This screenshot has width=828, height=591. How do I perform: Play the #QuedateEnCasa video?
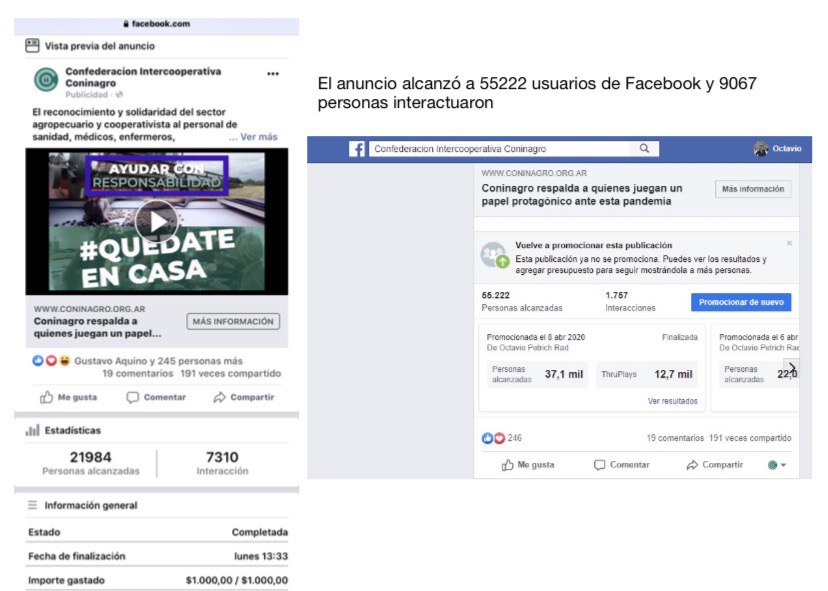pyautogui.click(x=156, y=222)
